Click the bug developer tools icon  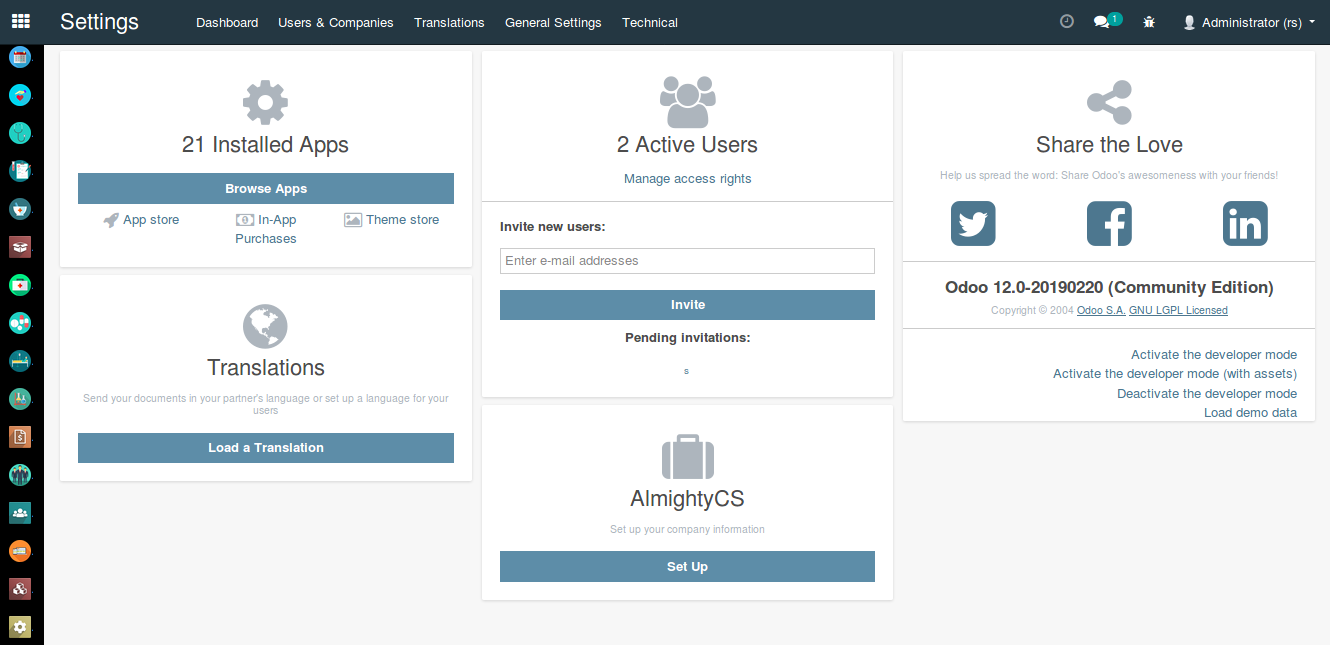[1149, 21]
